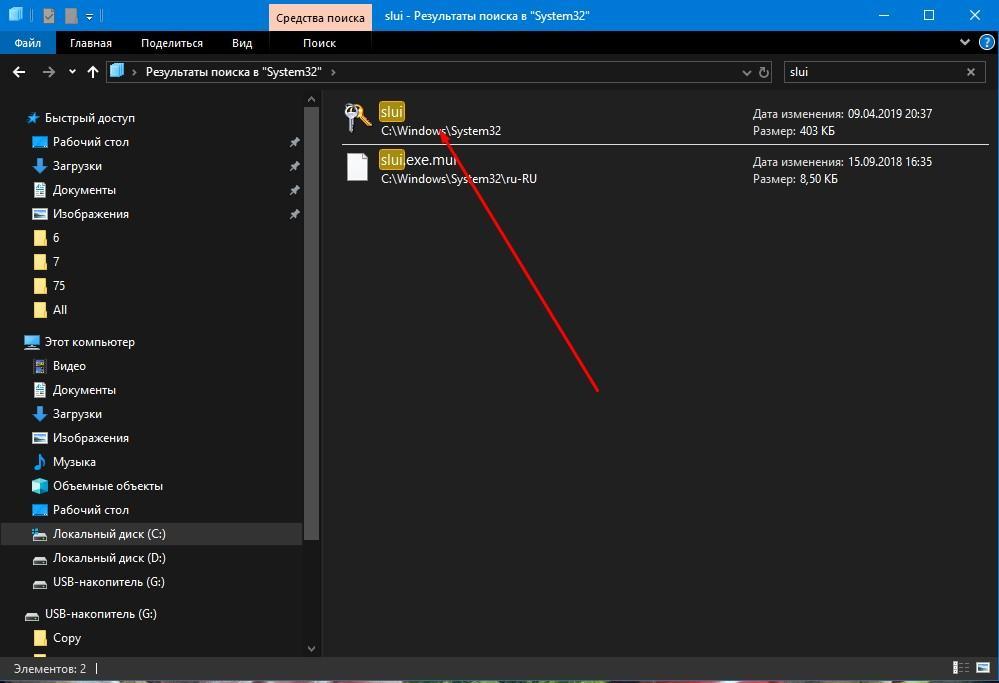The image size is (999, 683).
Task: Click the Video folder icon
Action: pyautogui.click(x=40, y=366)
